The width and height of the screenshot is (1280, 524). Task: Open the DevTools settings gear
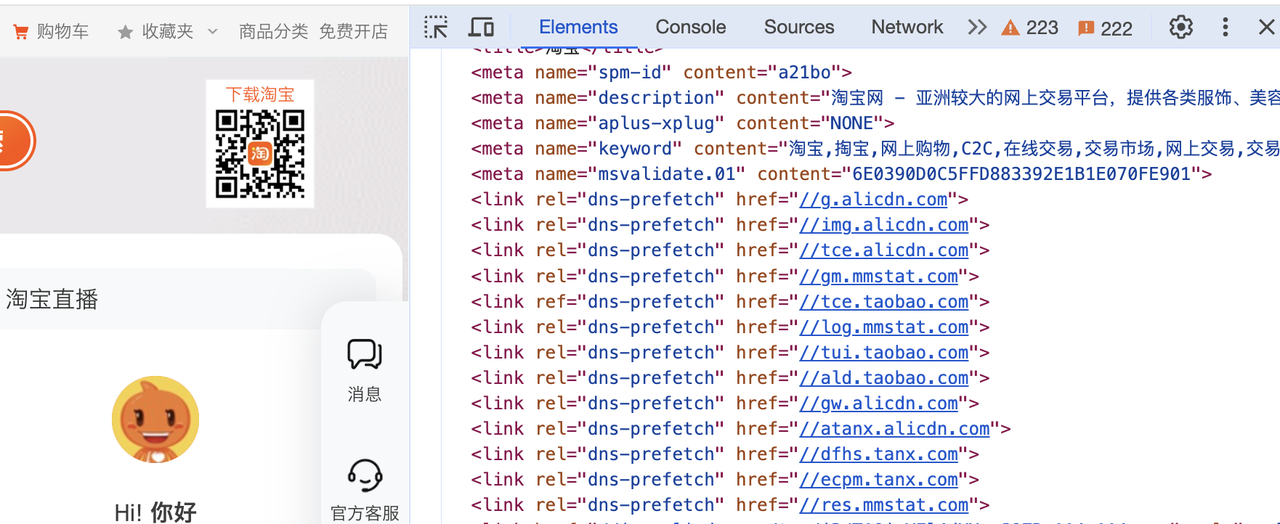click(x=1181, y=27)
